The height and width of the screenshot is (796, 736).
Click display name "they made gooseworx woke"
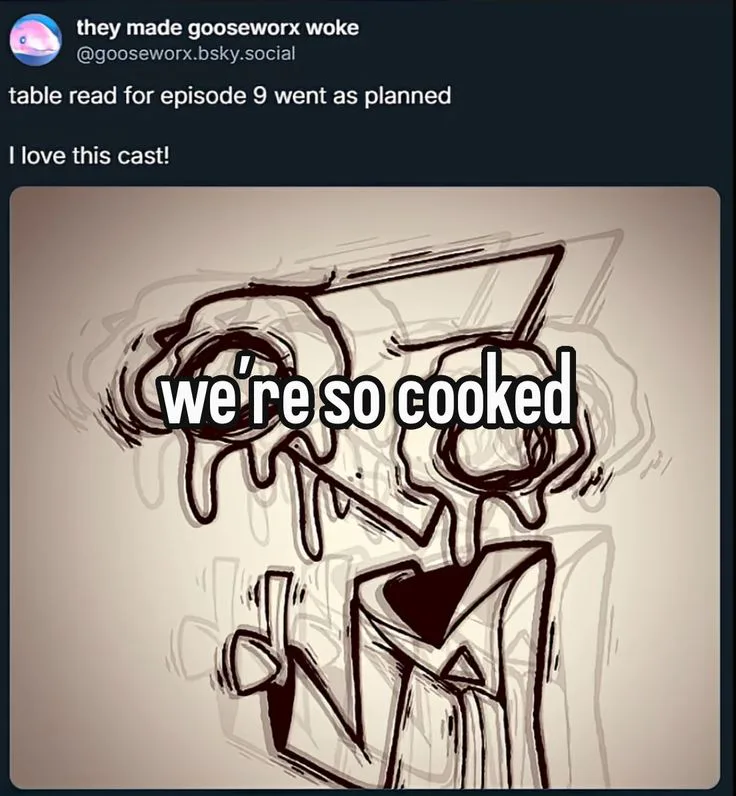tap(217, 28)
